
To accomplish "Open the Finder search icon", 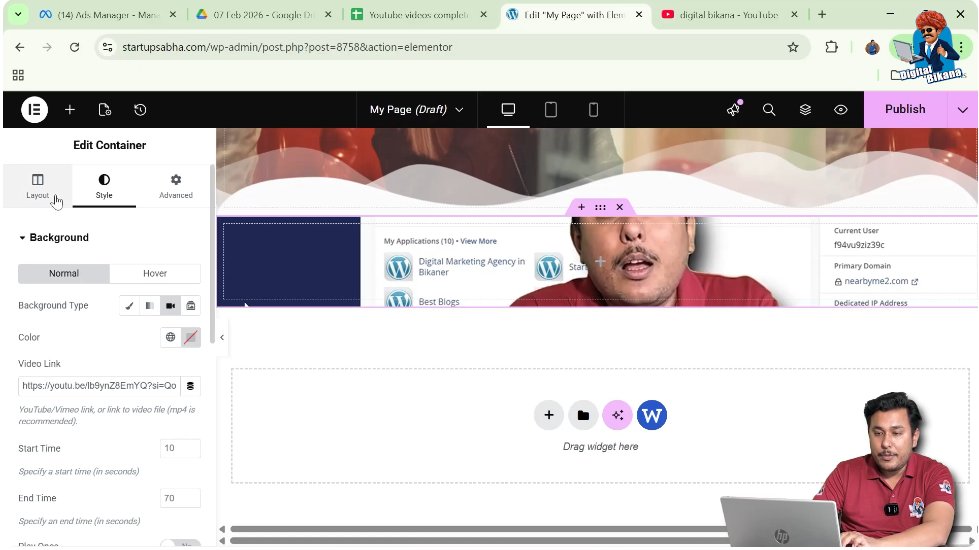I will (x=769, y=110).
